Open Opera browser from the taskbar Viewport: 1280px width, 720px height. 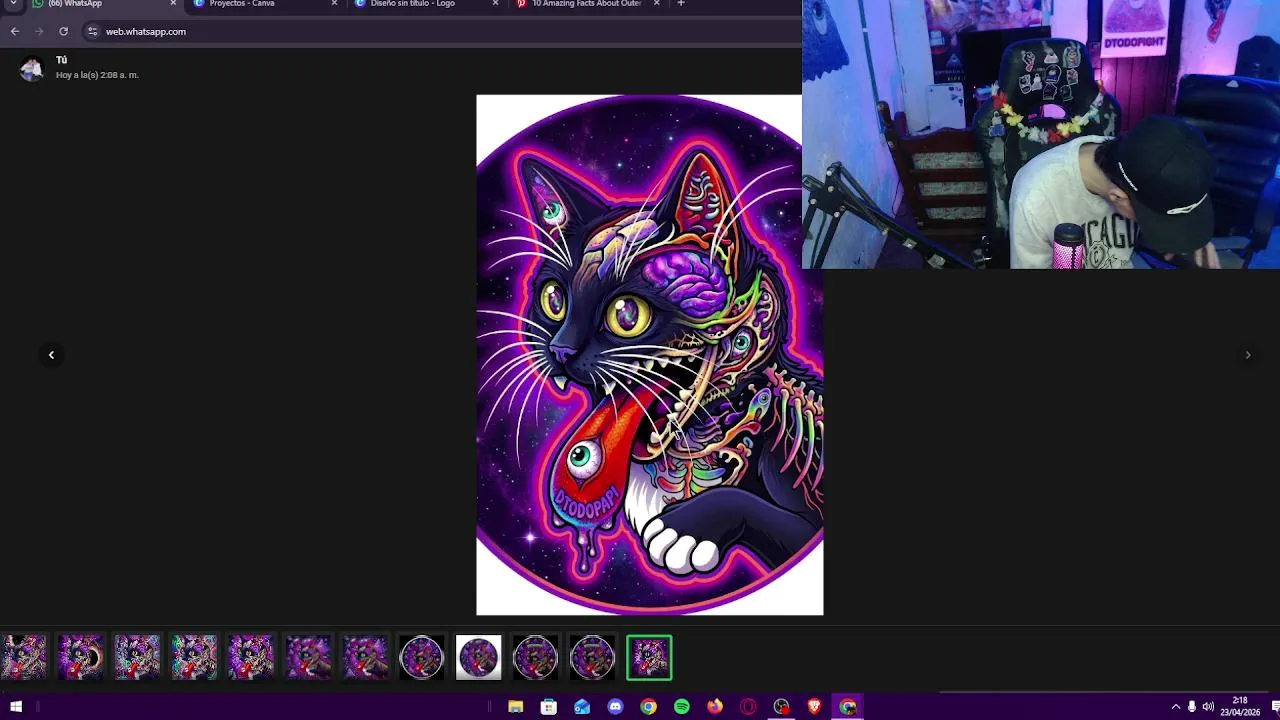click(x=748, y=707)
